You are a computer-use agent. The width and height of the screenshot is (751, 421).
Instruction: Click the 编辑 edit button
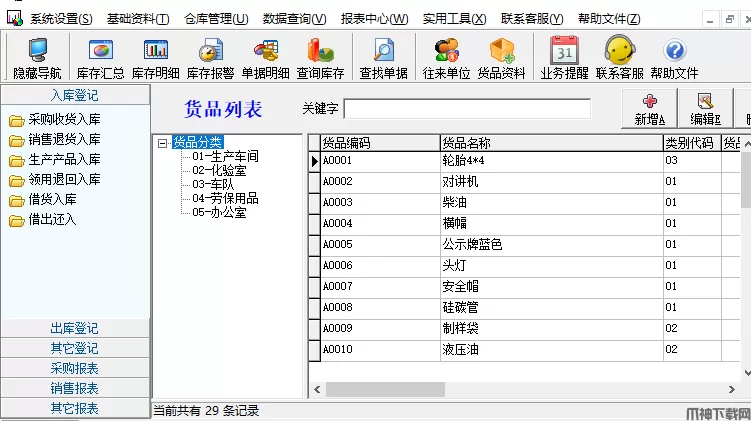704,108
